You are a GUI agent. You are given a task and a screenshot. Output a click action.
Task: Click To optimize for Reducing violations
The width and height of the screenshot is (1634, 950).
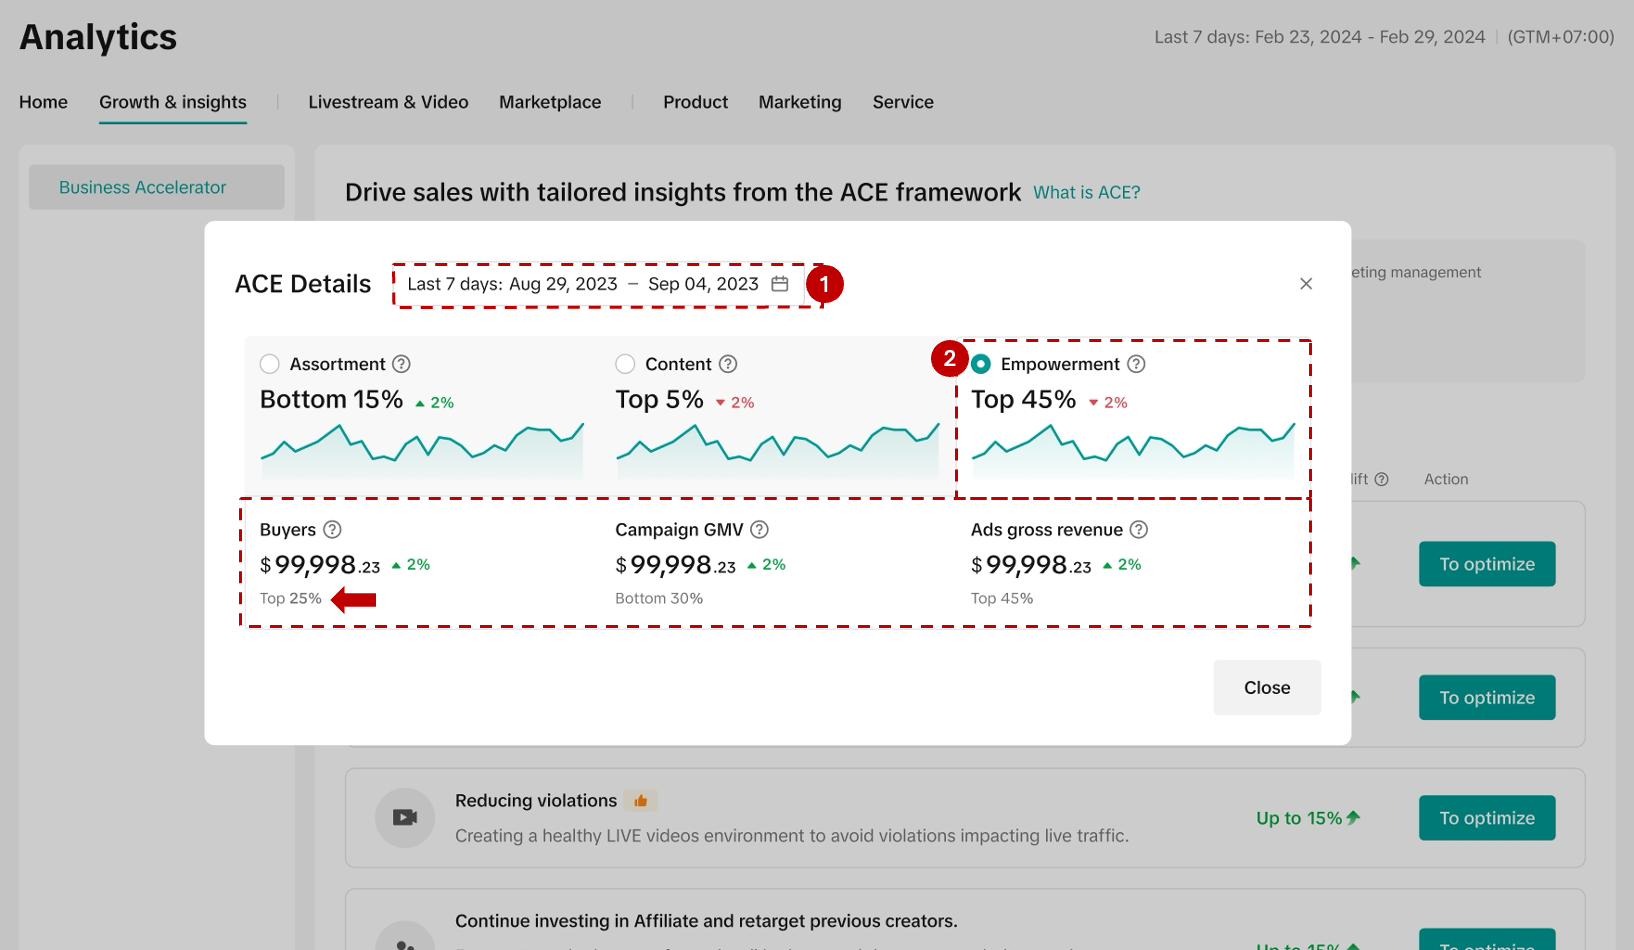click(1486, 818)
